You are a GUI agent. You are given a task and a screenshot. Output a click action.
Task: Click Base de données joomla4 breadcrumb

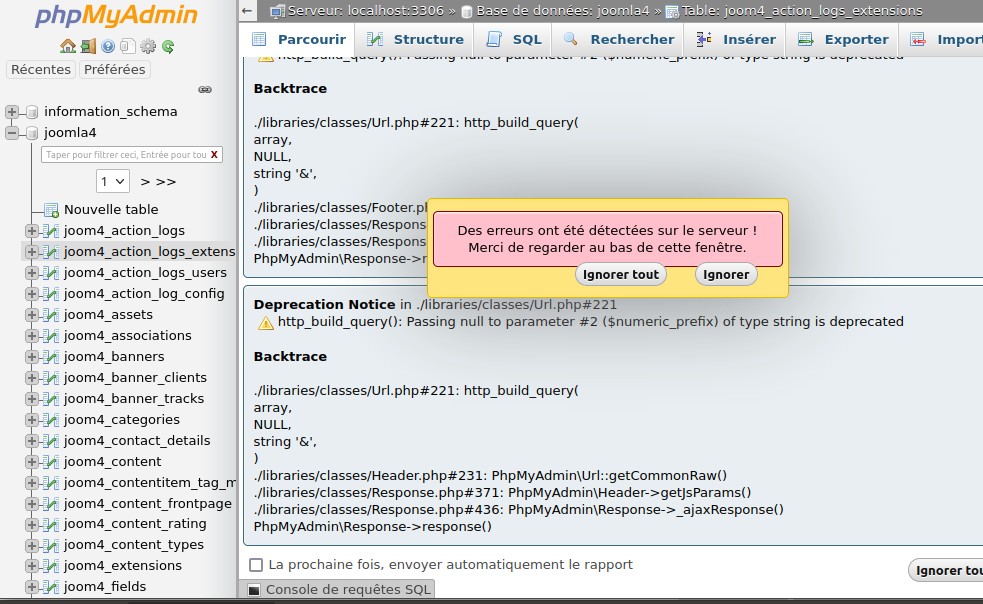(x=562, y=11)
